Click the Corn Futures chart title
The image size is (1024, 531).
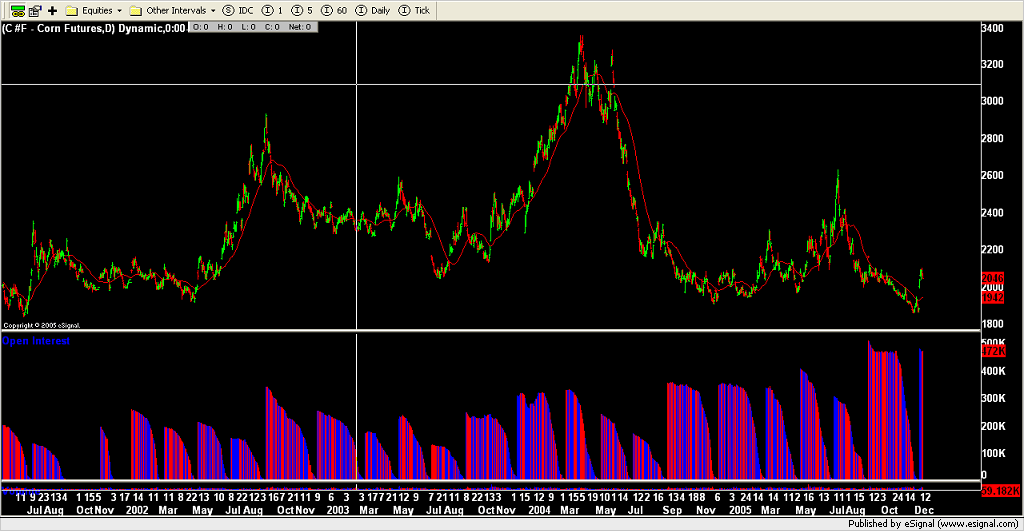pos(93,28)
